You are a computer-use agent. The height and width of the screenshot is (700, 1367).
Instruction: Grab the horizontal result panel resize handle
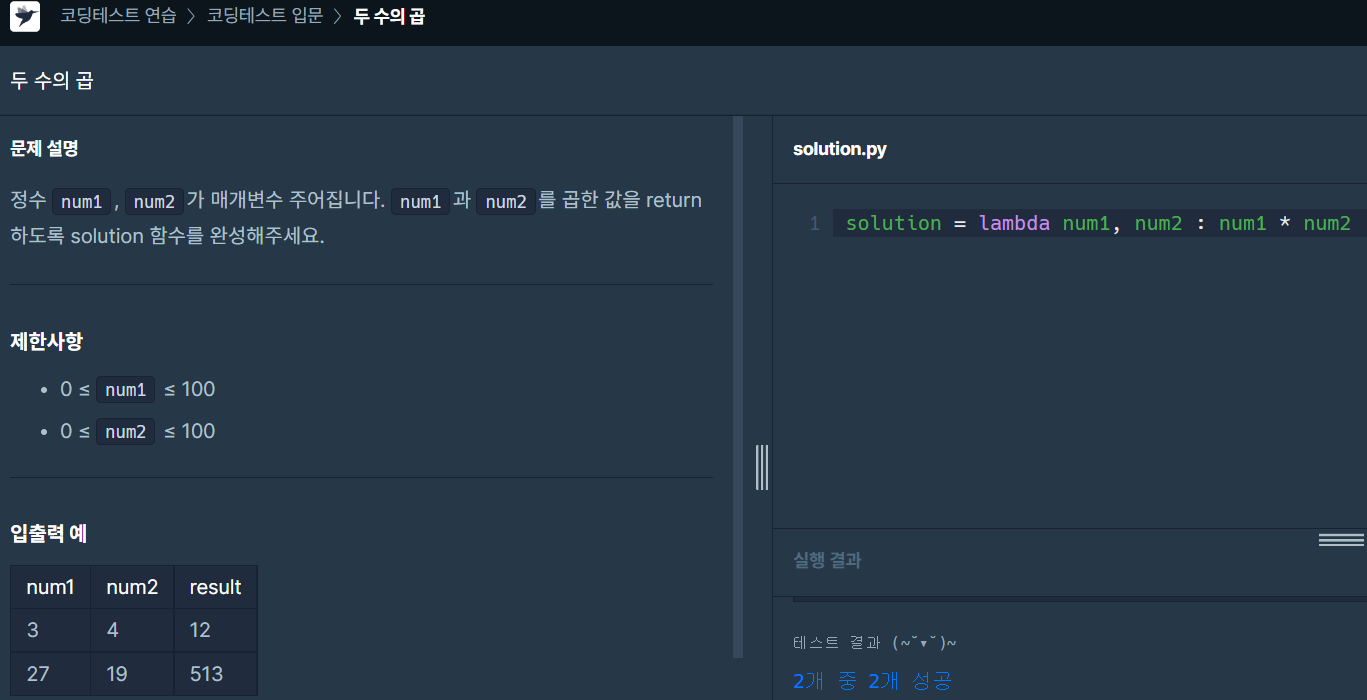tap(1341, 540)
